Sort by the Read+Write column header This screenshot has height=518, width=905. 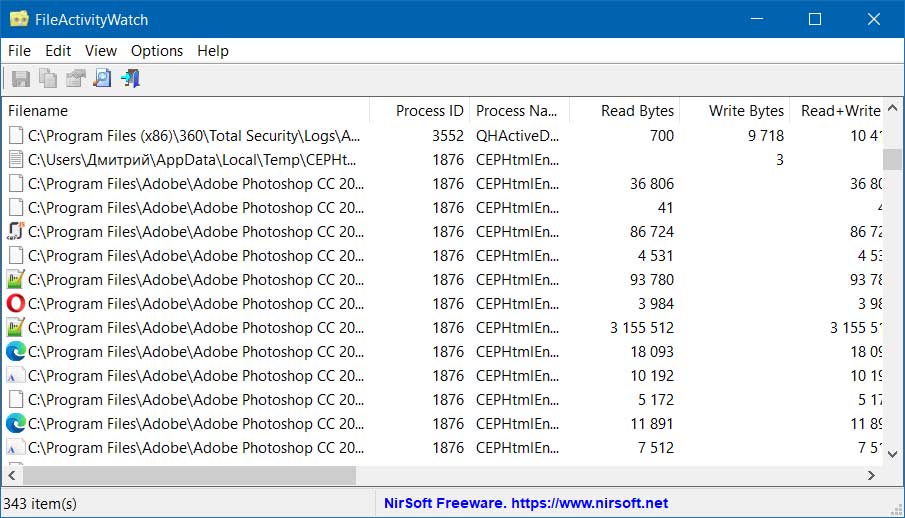(836, 111)
